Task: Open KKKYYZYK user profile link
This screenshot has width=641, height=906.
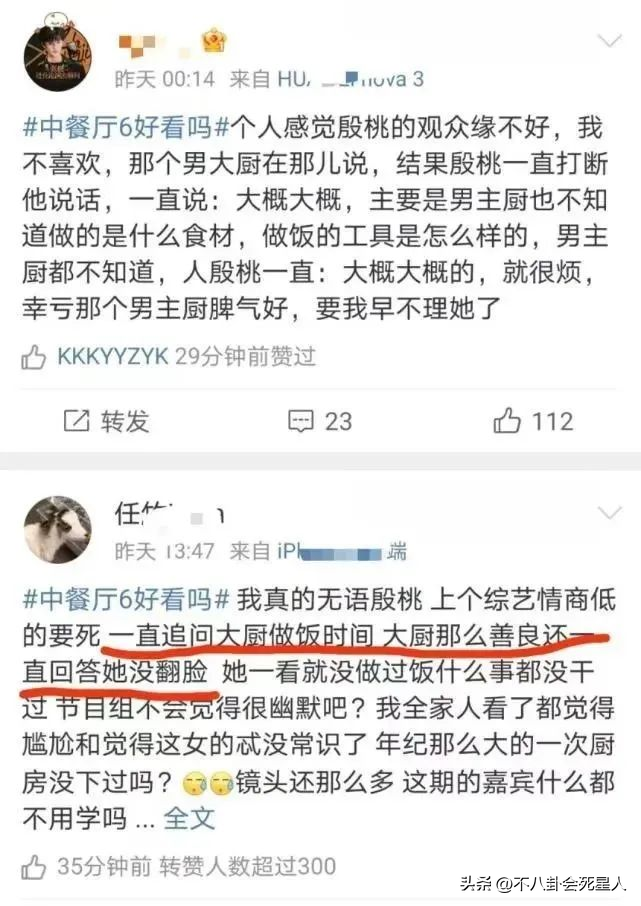Action: click(113, 357)
